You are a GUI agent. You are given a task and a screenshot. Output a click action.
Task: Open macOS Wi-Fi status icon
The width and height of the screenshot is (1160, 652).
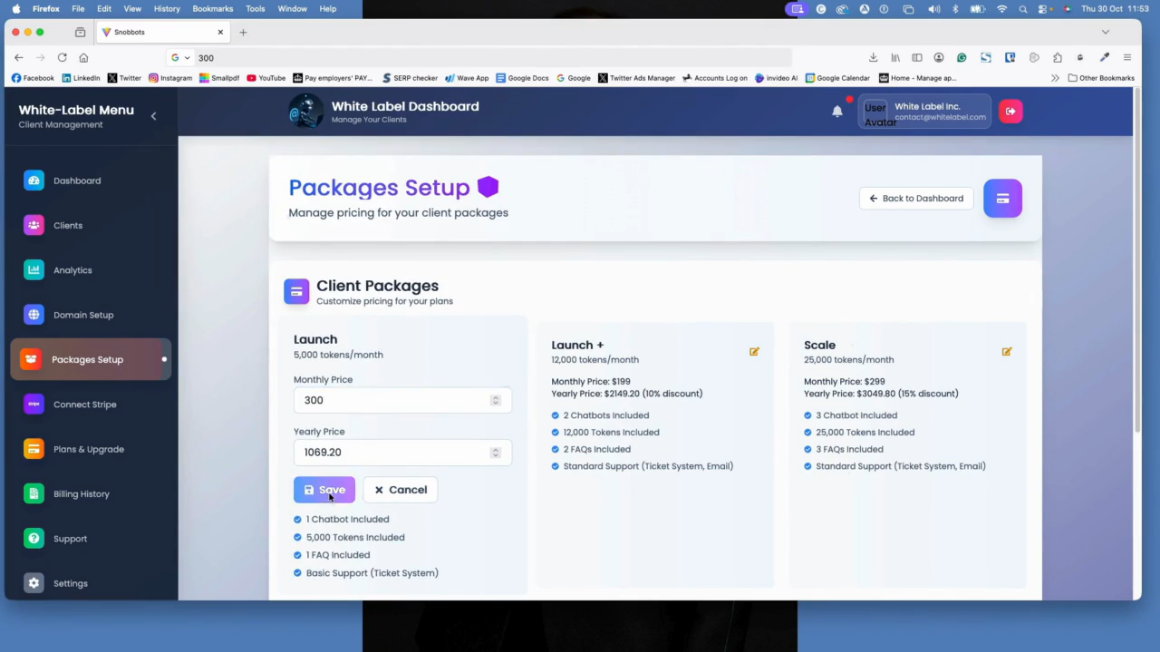[x=1002, y=9]
